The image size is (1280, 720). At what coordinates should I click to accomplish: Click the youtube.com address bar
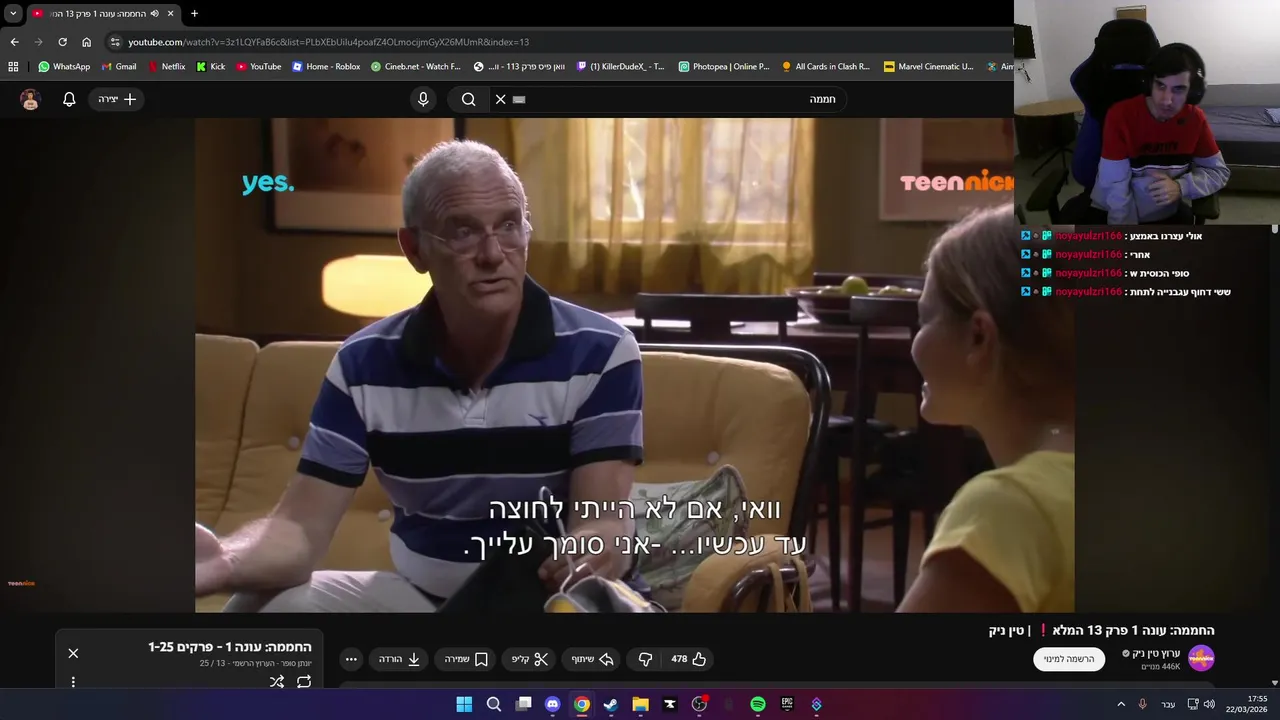[560, 42]
